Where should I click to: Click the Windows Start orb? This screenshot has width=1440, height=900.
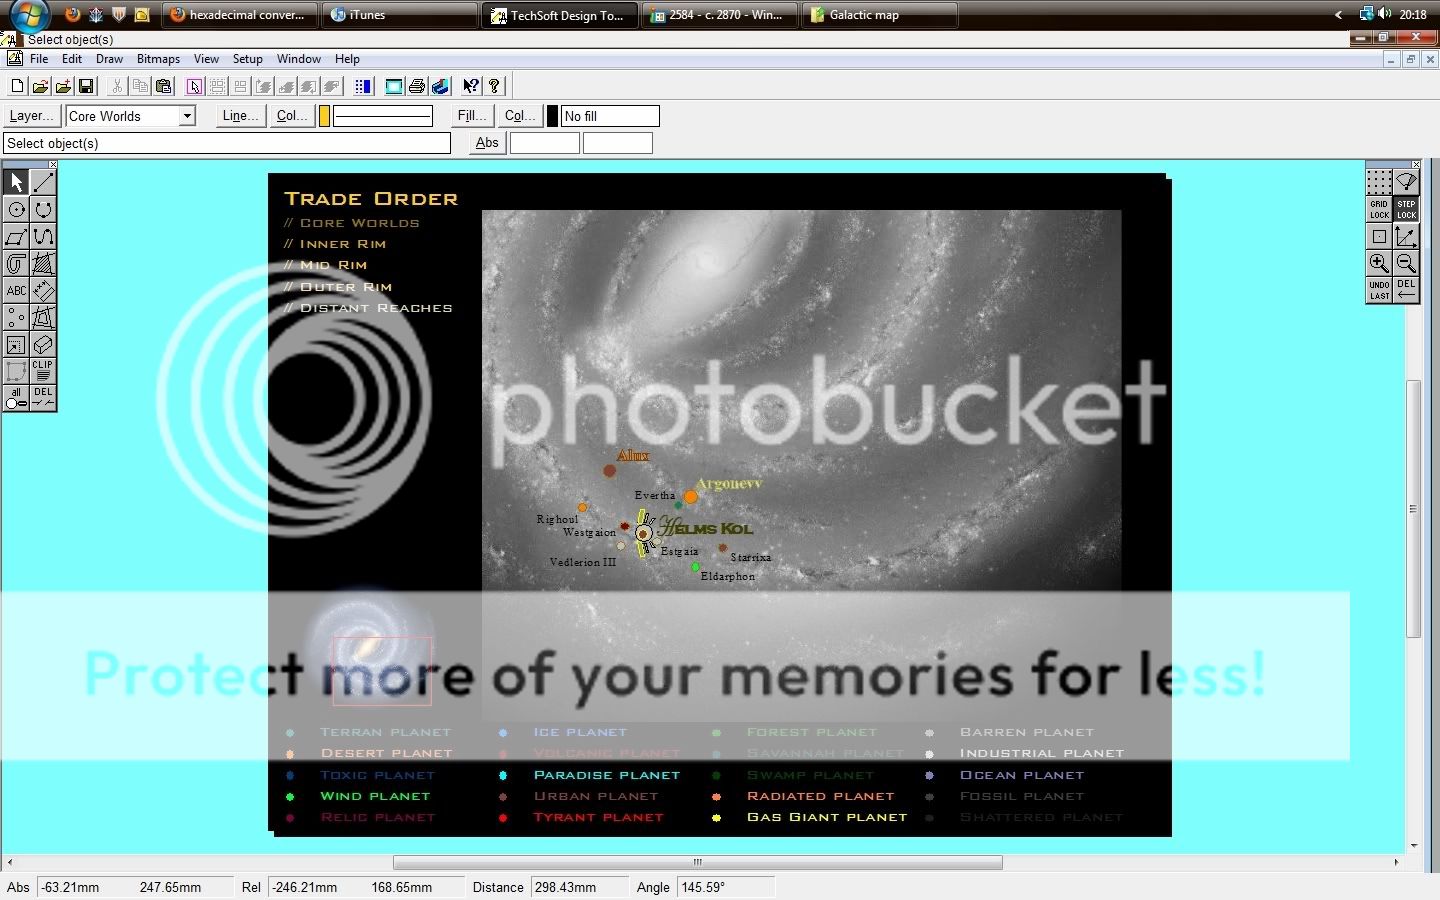(28, 14)
